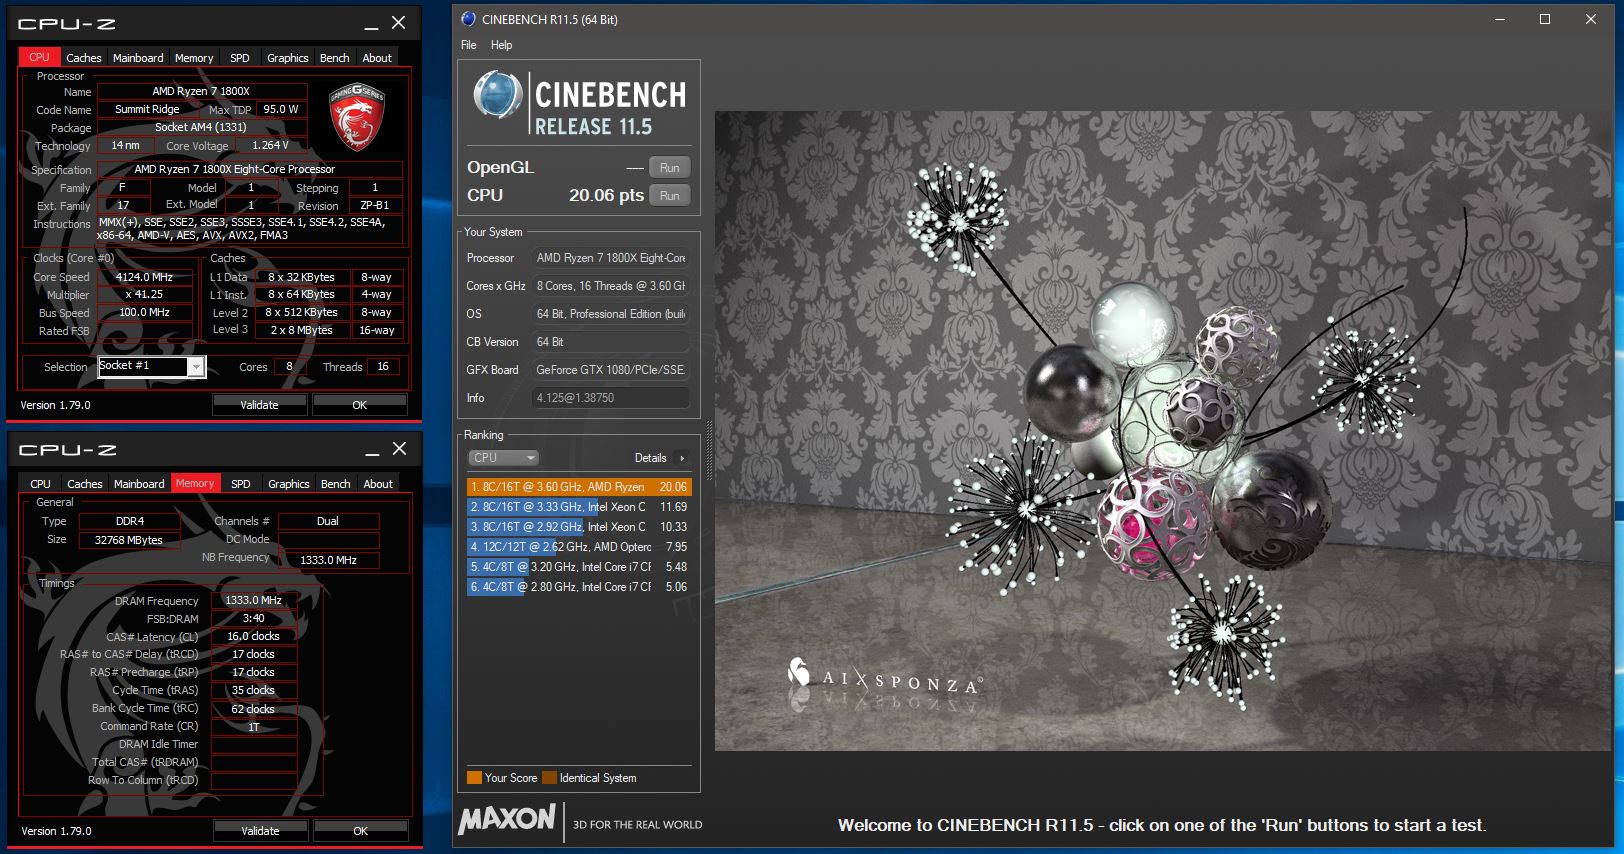Click the Multiplier value x 41.25

coord(144,294)
